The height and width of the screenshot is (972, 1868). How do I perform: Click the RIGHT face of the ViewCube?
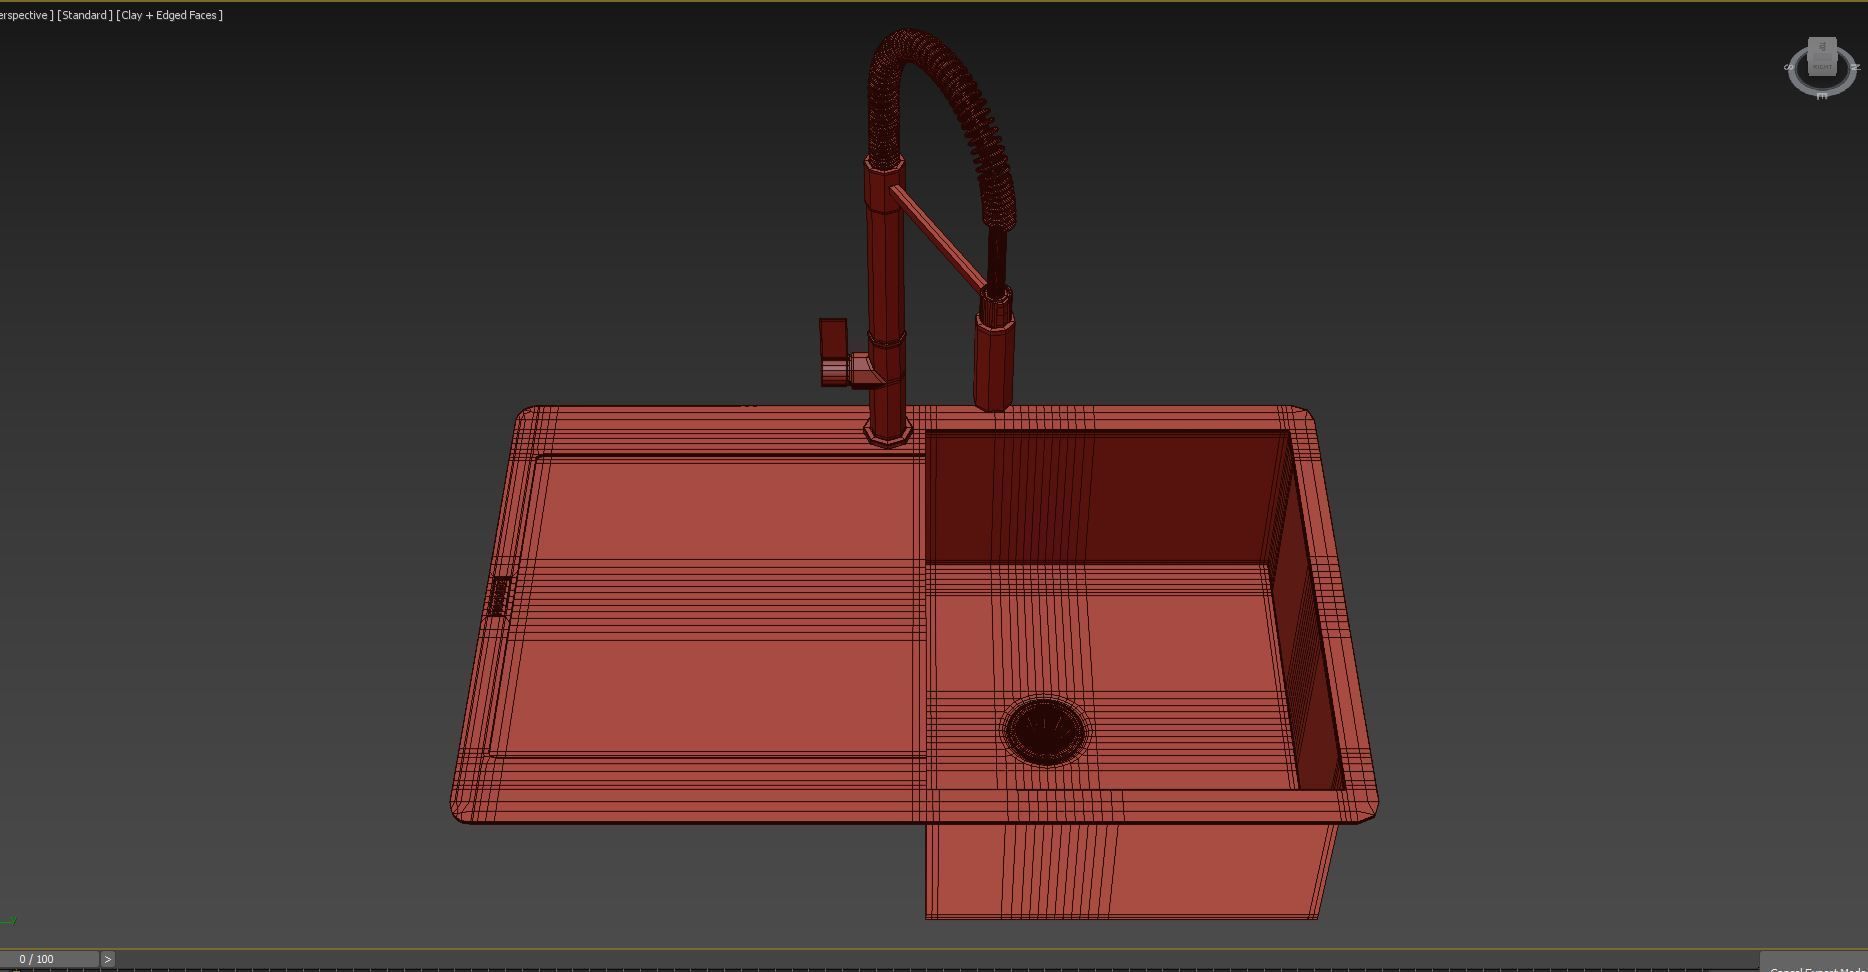tap(1822, 66)
